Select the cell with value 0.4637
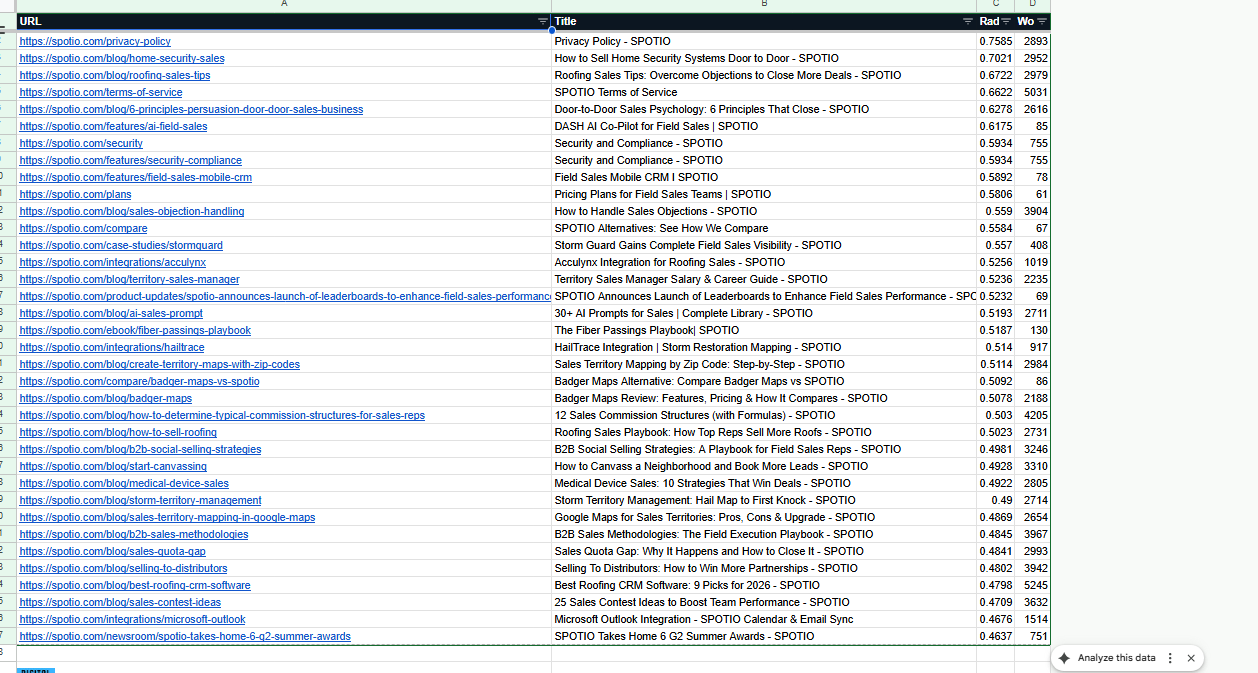Screen dimensions: 1258x673 pyautogui.click(x=995, y=636)
